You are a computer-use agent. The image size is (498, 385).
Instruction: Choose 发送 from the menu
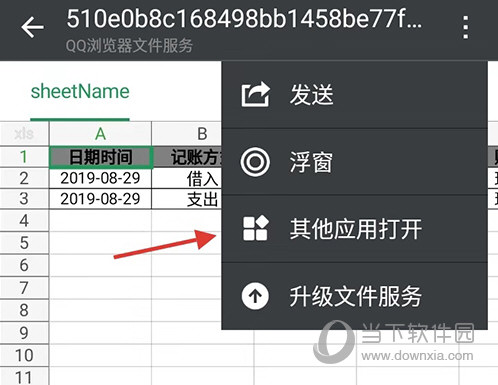click(355, 95)
